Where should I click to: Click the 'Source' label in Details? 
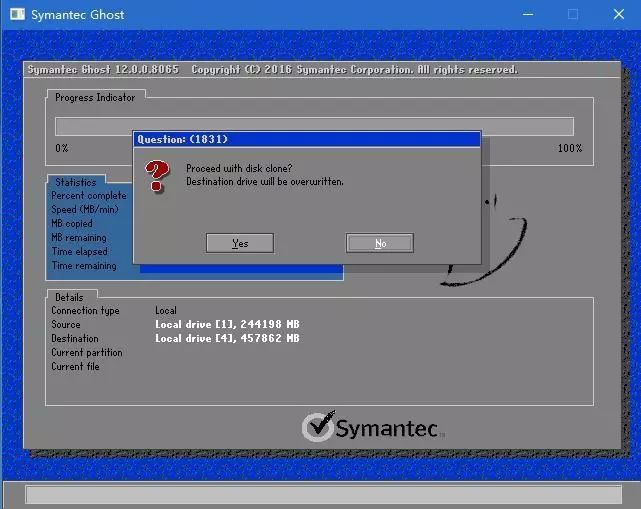(66, 324)
